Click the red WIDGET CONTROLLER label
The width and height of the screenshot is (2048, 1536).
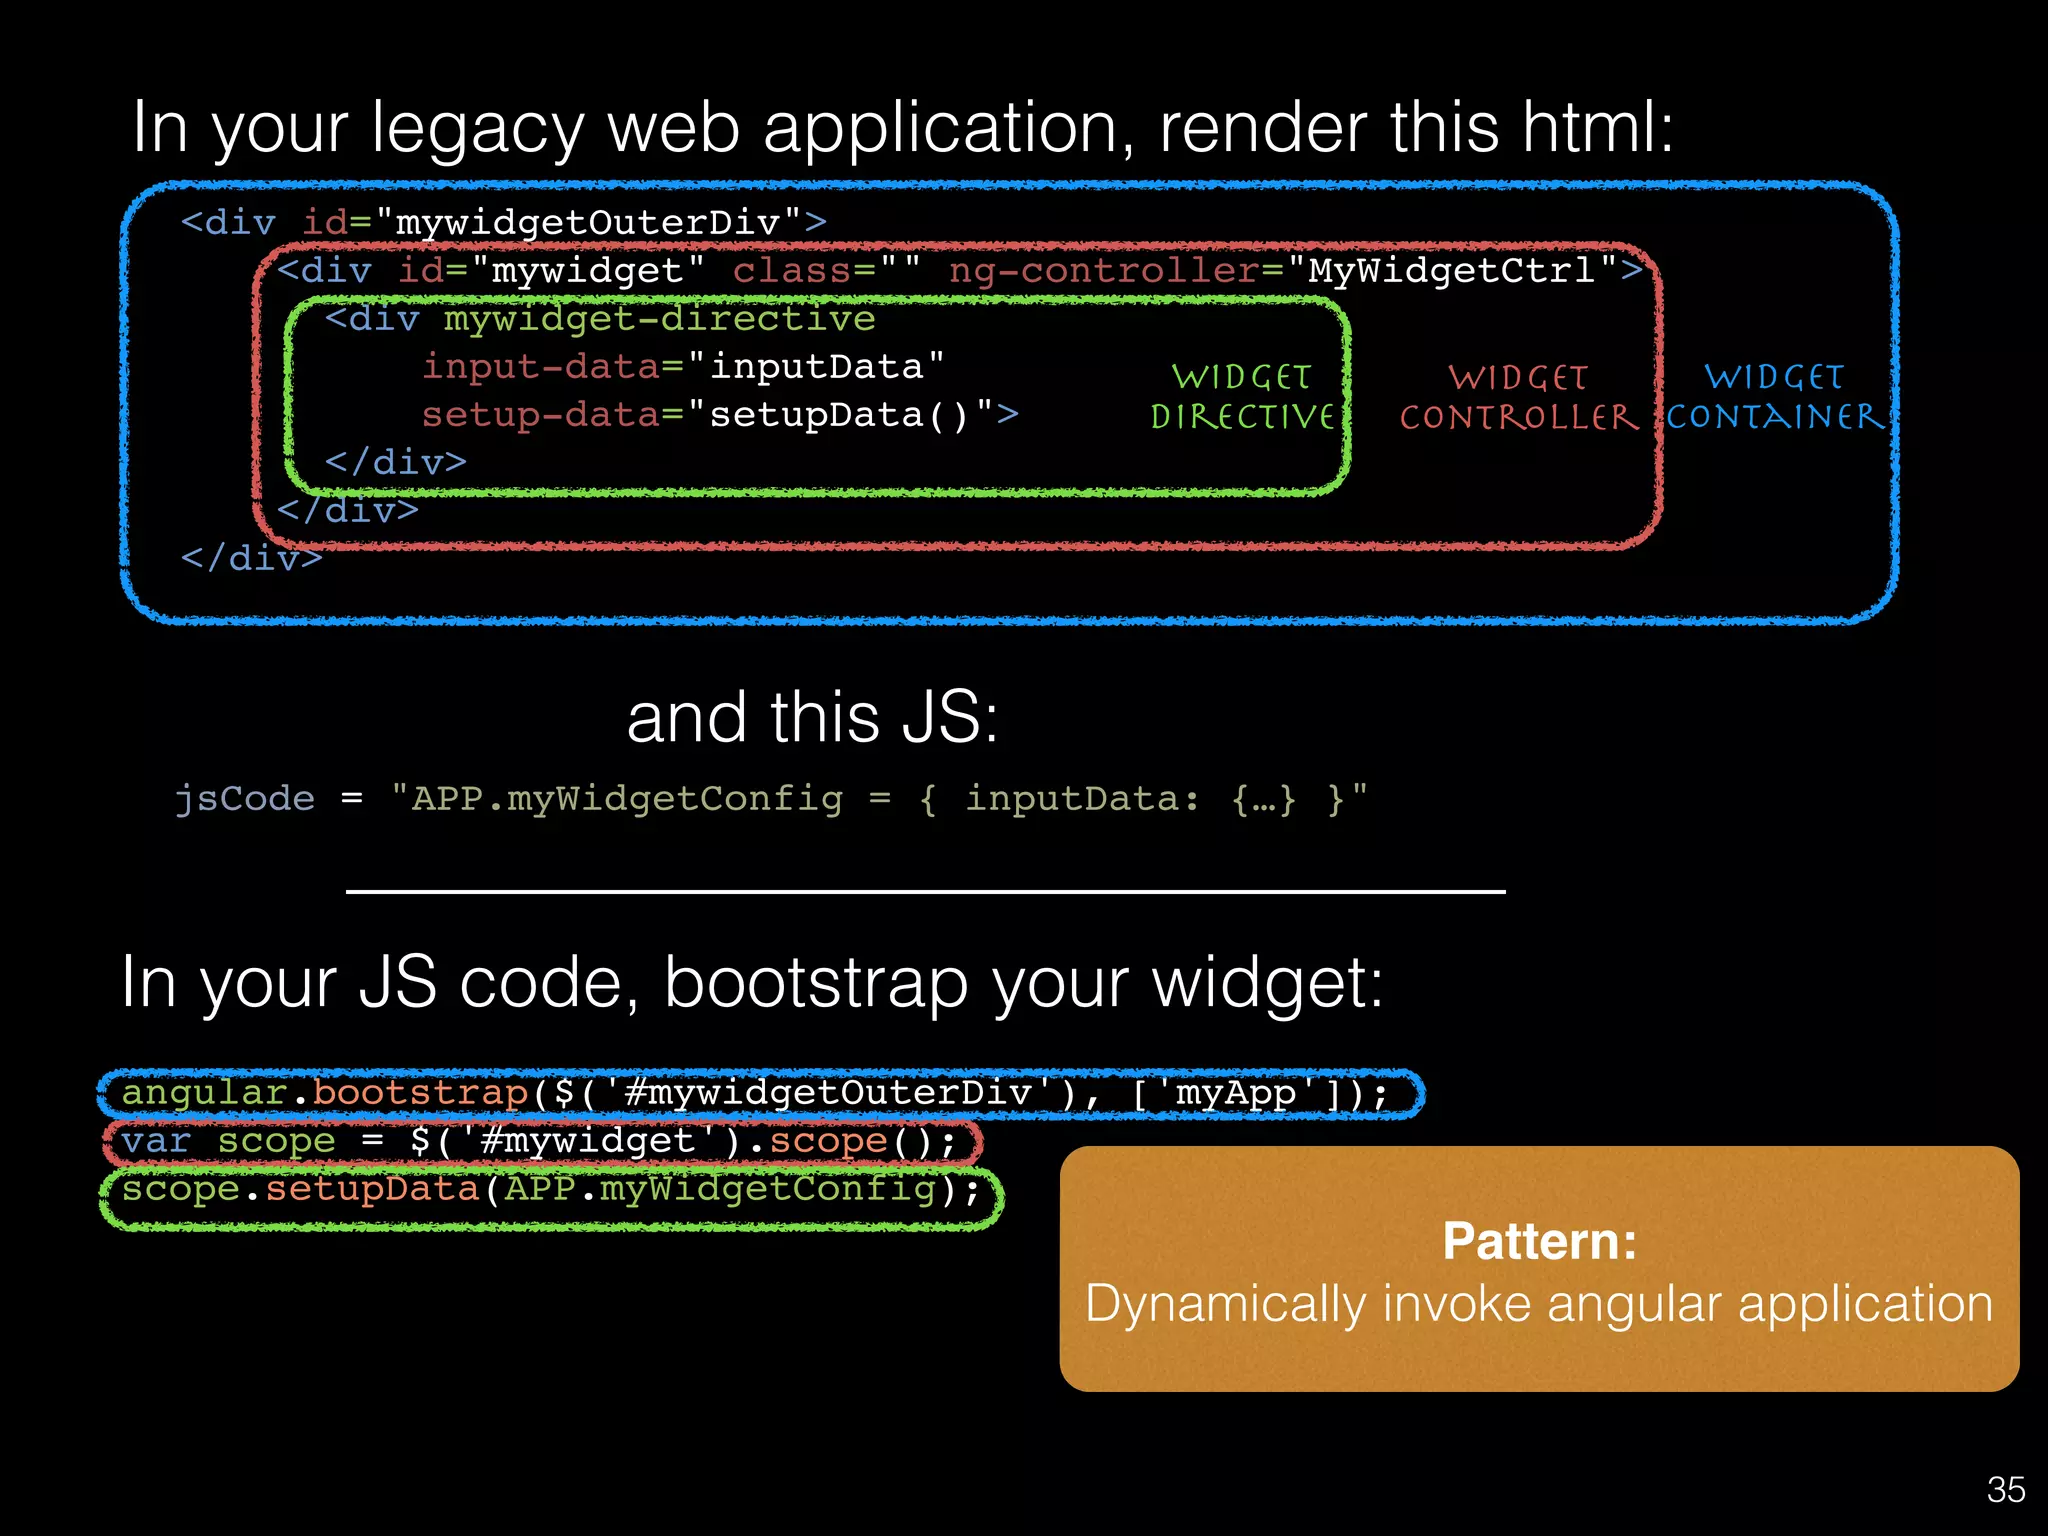coord(1518,397)
